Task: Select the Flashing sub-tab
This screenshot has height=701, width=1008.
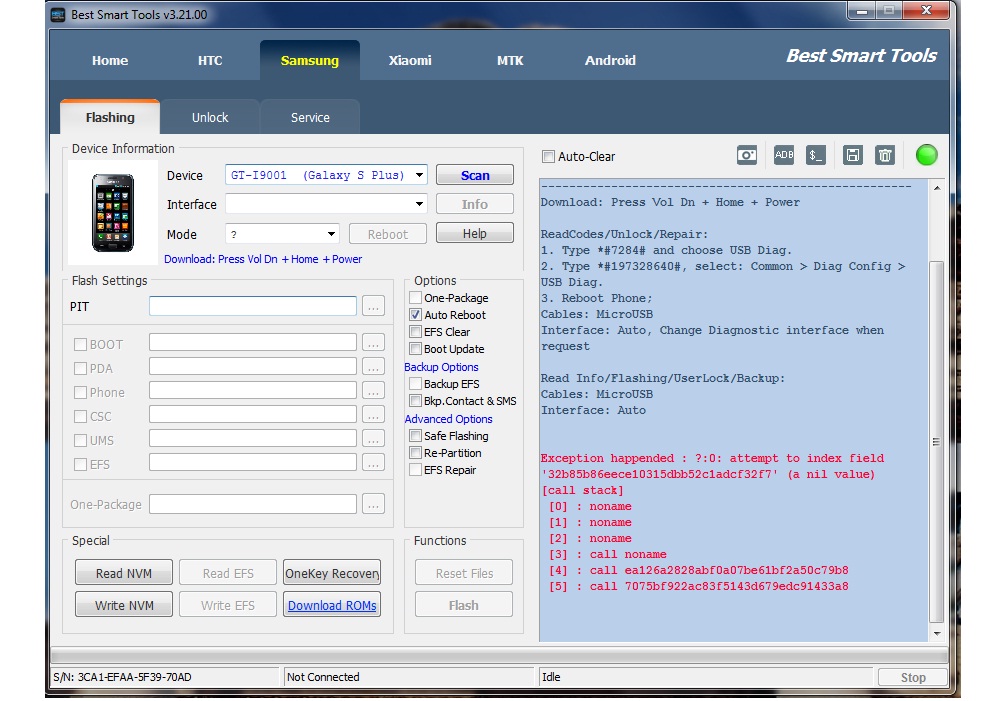Action: click(110, 117)
